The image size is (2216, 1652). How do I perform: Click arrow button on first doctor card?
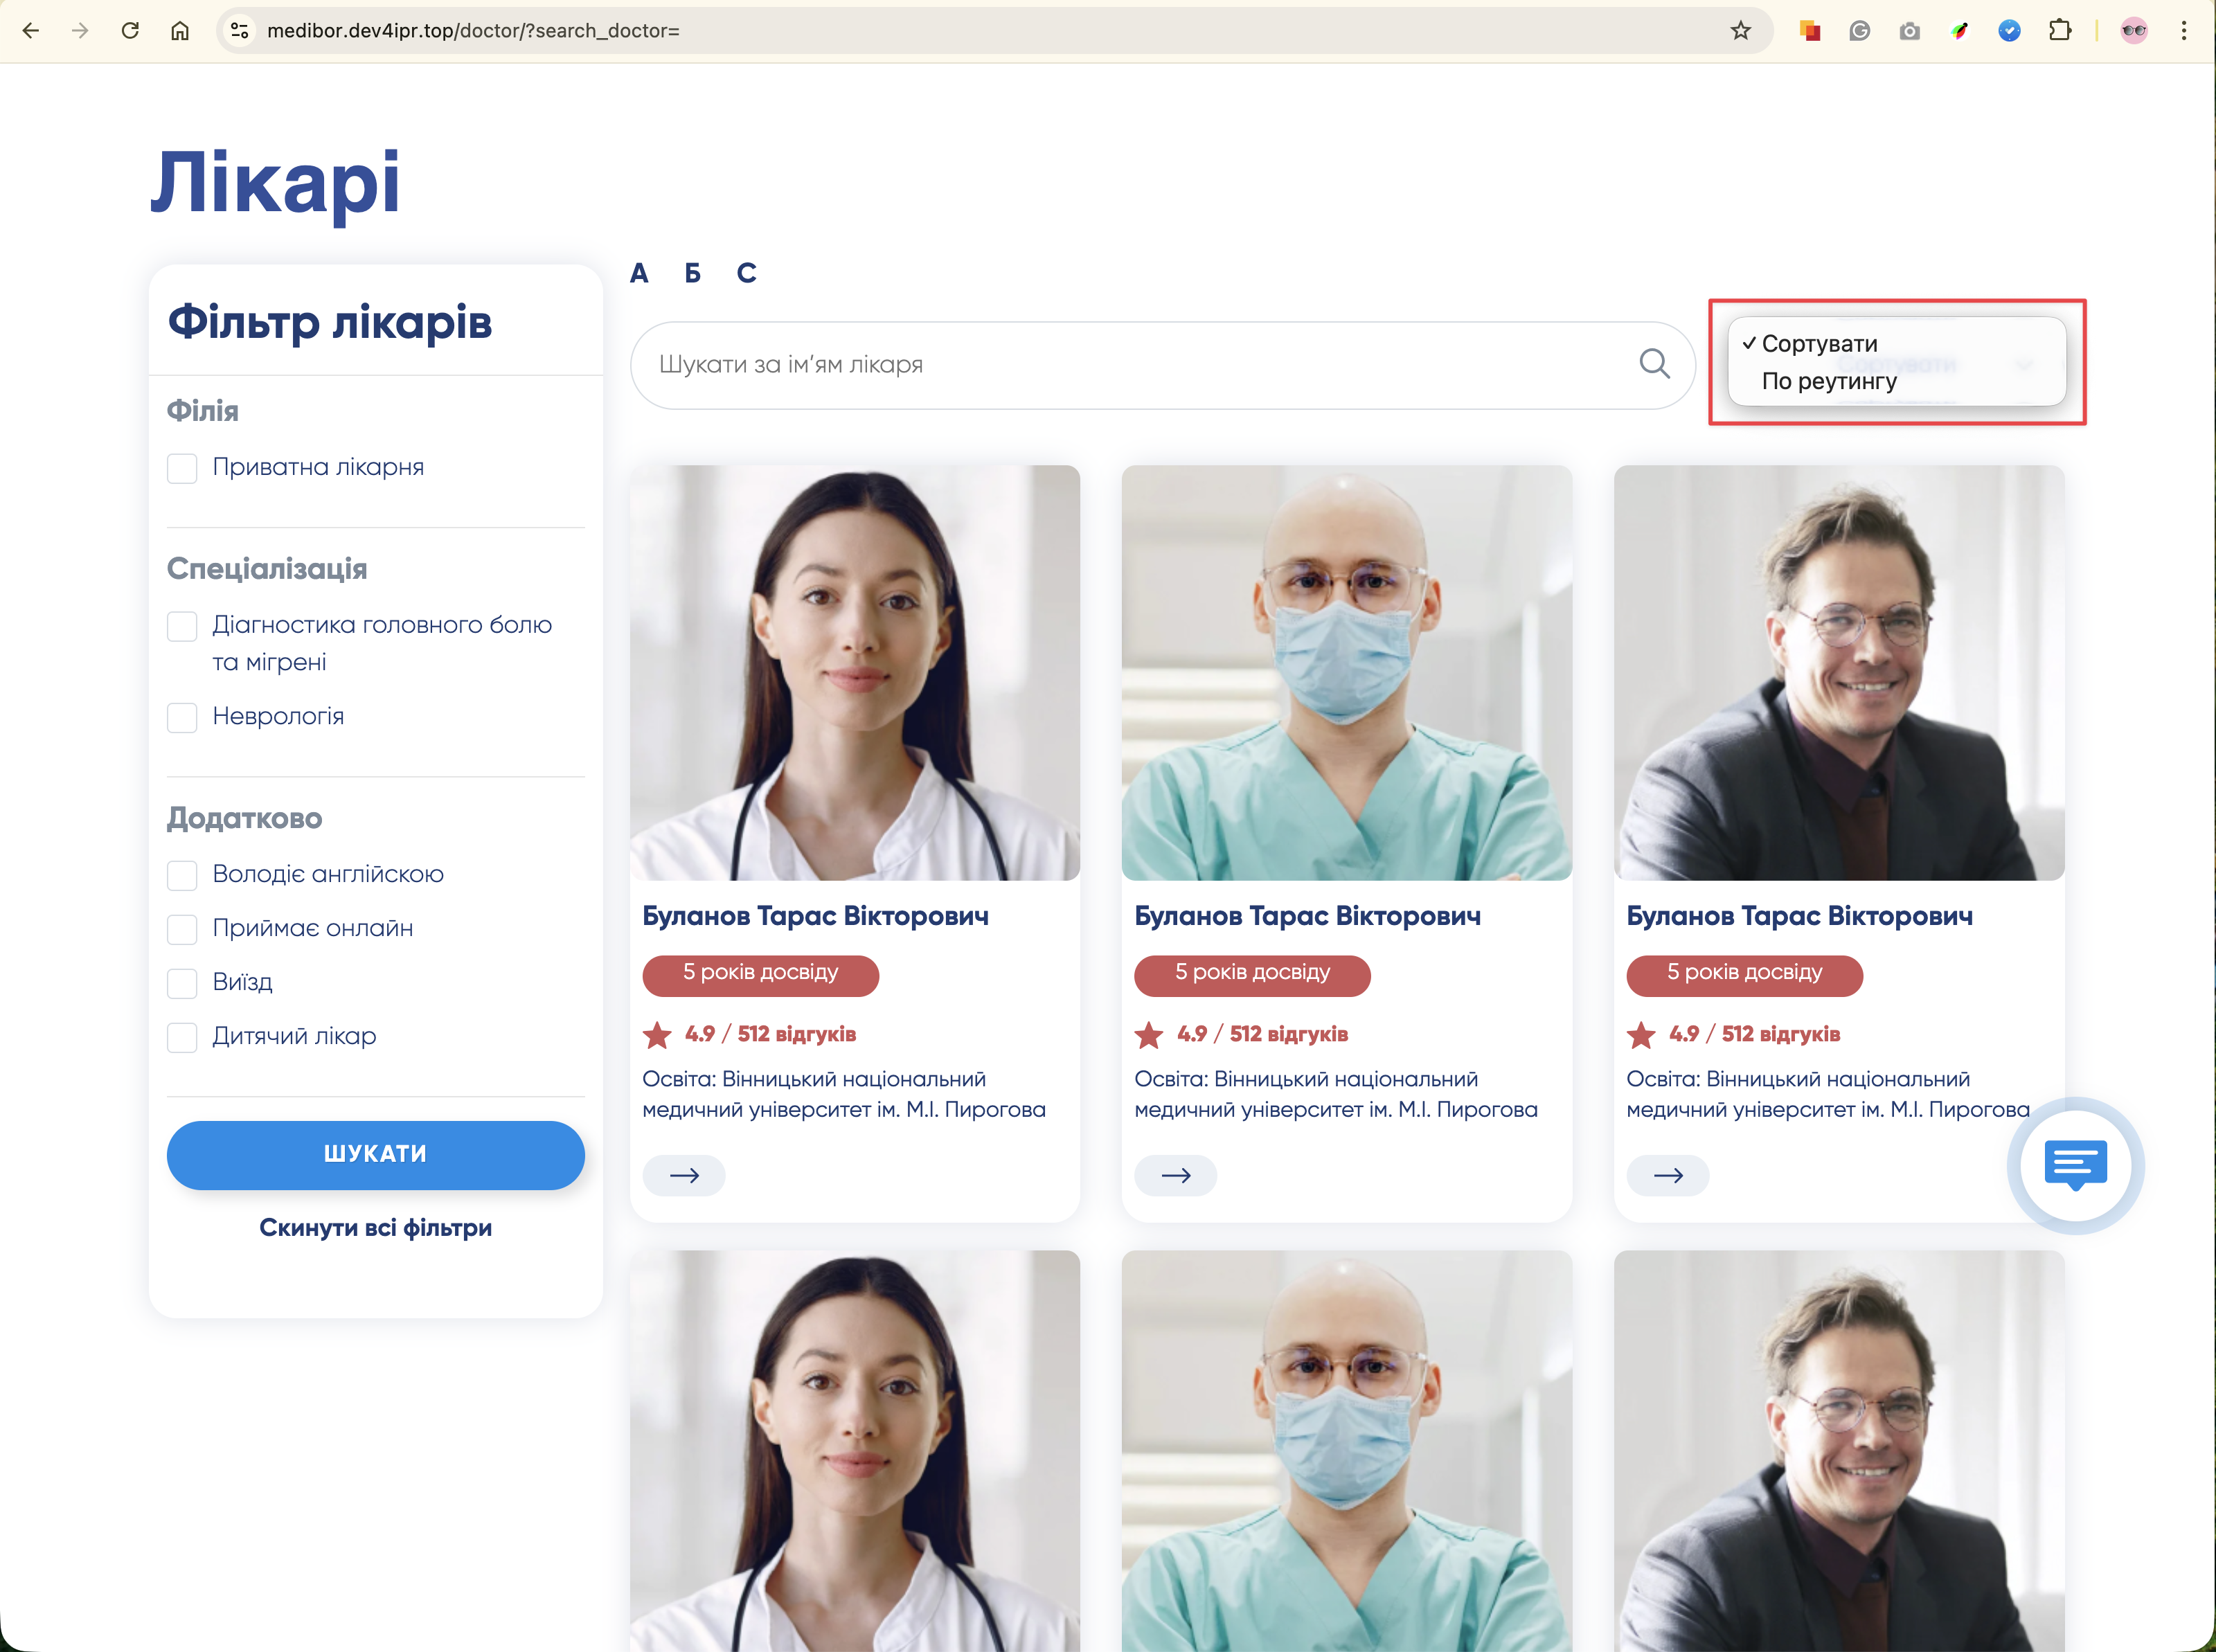(684, 1175)
